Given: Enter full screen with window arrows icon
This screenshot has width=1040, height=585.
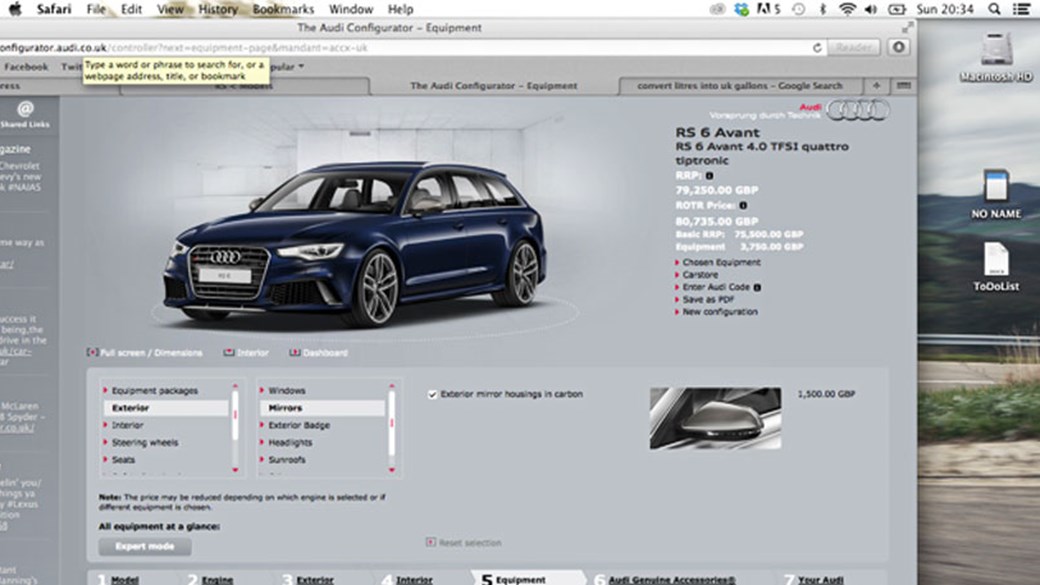Looking at the screenshot, I should point(907,28).
